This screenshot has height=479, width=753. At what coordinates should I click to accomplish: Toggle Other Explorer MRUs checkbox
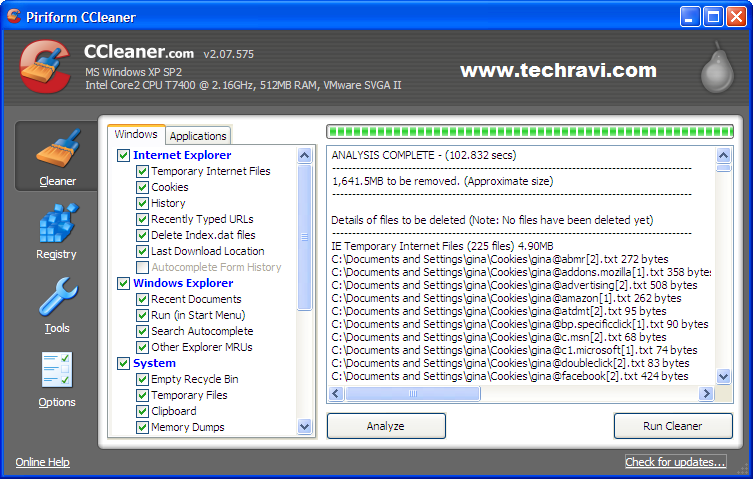click(142, 347)
